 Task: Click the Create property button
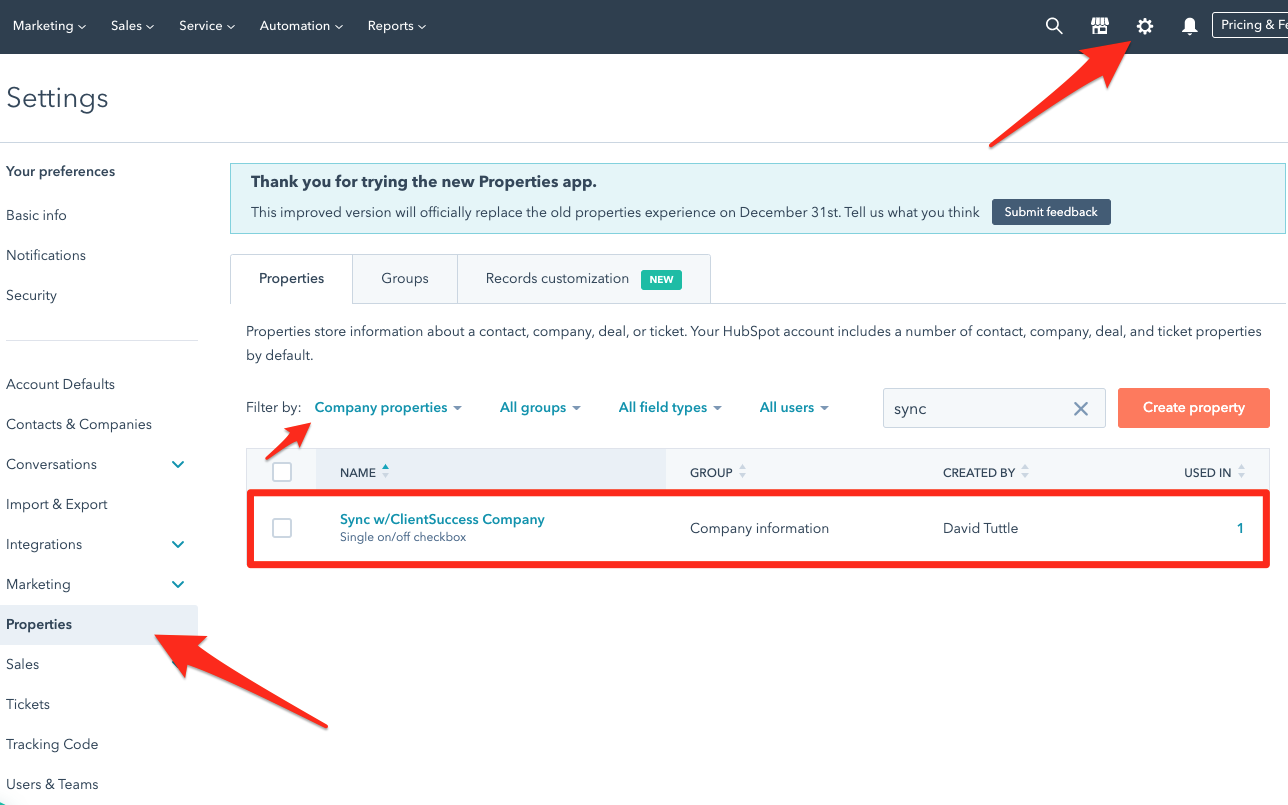click(1194, 408)
